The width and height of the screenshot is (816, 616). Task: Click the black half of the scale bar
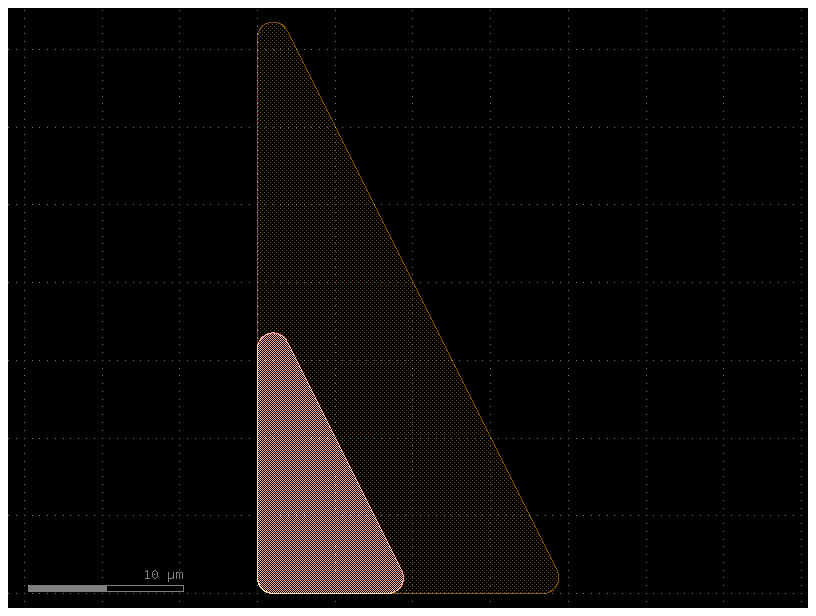[145, 588]
